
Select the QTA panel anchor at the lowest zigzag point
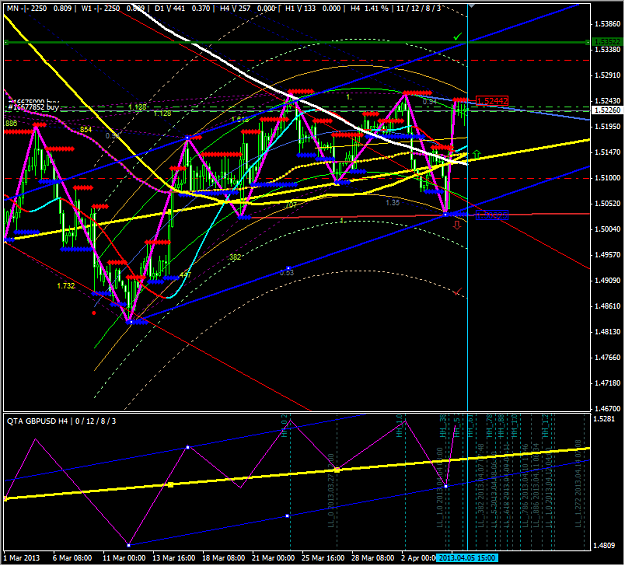point(128,545)
